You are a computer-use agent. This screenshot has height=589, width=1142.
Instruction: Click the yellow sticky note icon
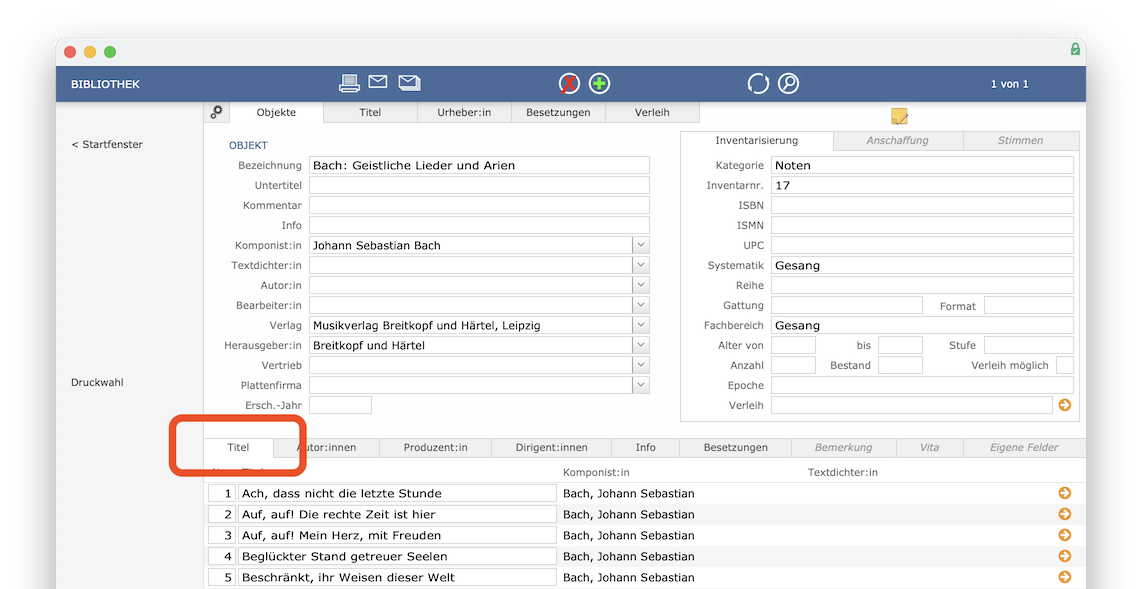click(899, 116)
